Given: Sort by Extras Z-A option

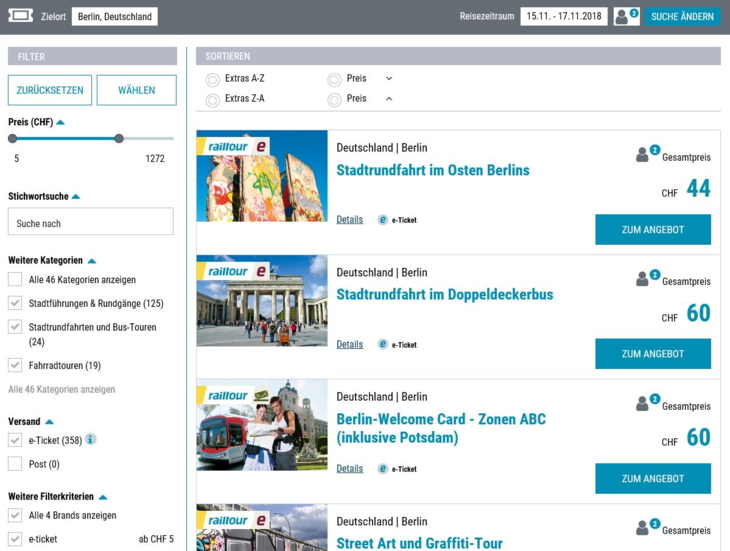Looking at the screenshot, I should [213, 100].
